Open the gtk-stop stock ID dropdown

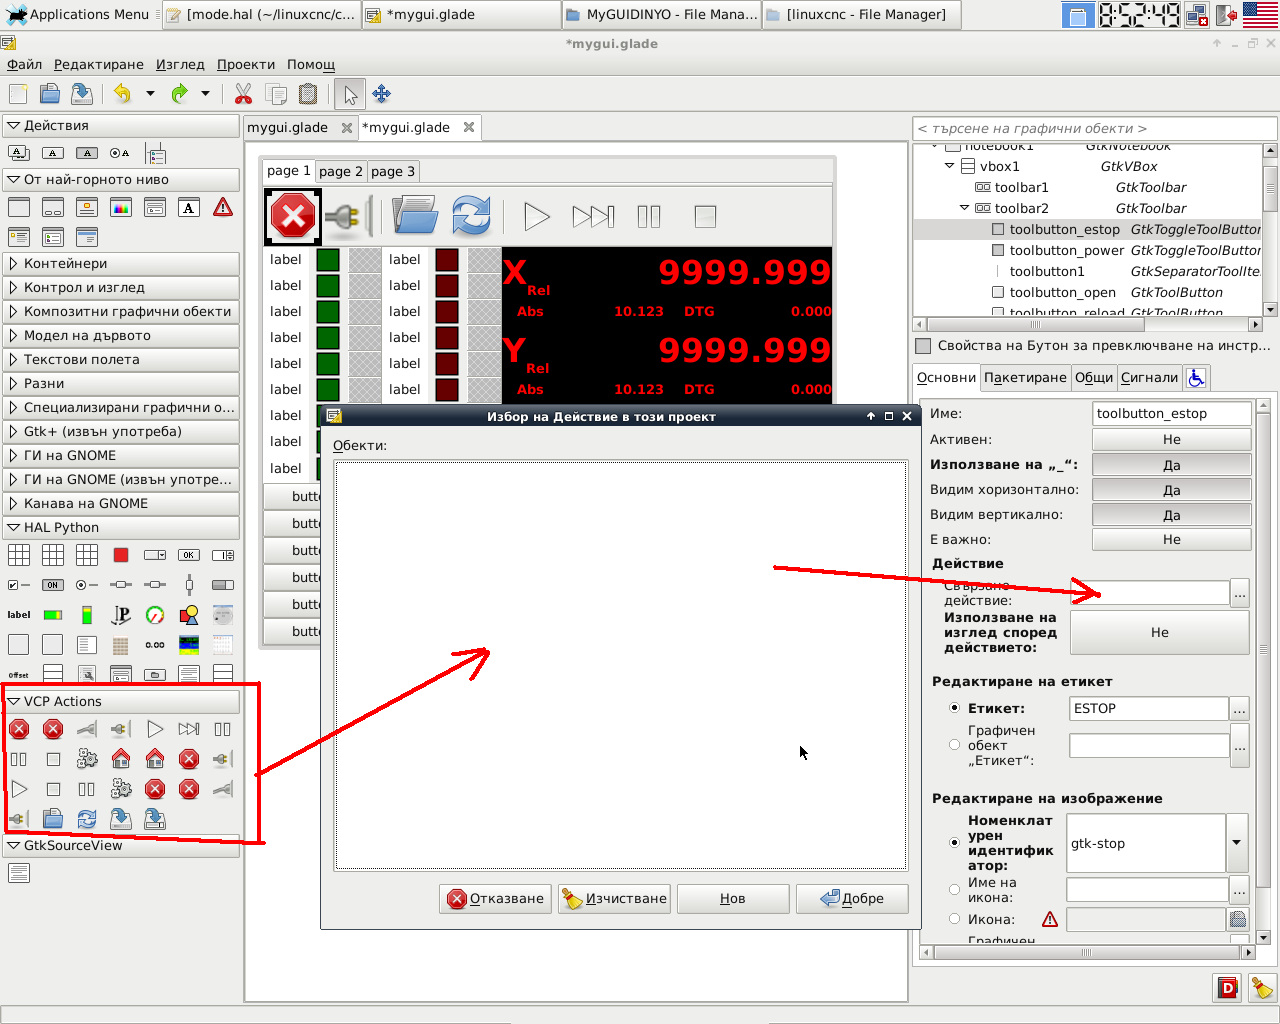(1237, 843)
